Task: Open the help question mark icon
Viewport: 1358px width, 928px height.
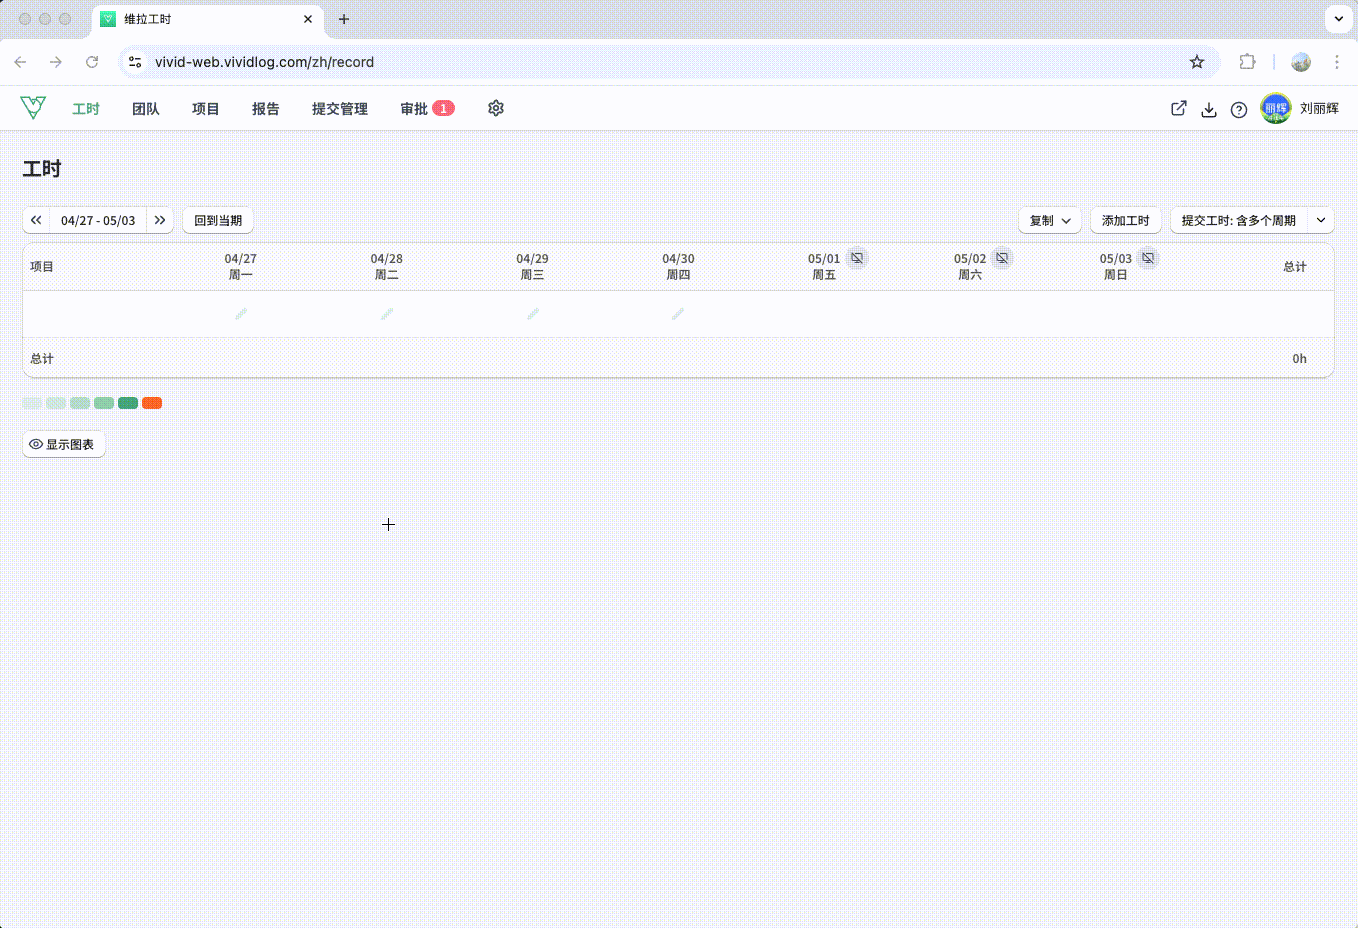Action: pyautogui.click(x=1239, y=109)
